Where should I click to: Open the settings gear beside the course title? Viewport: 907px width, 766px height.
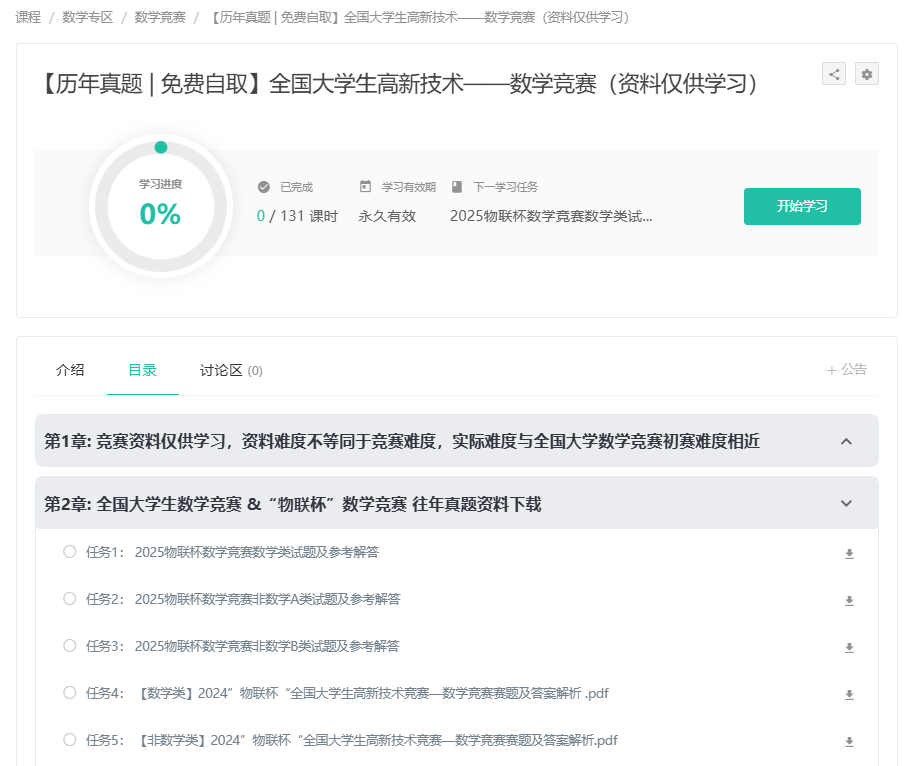tap(867, 74)
